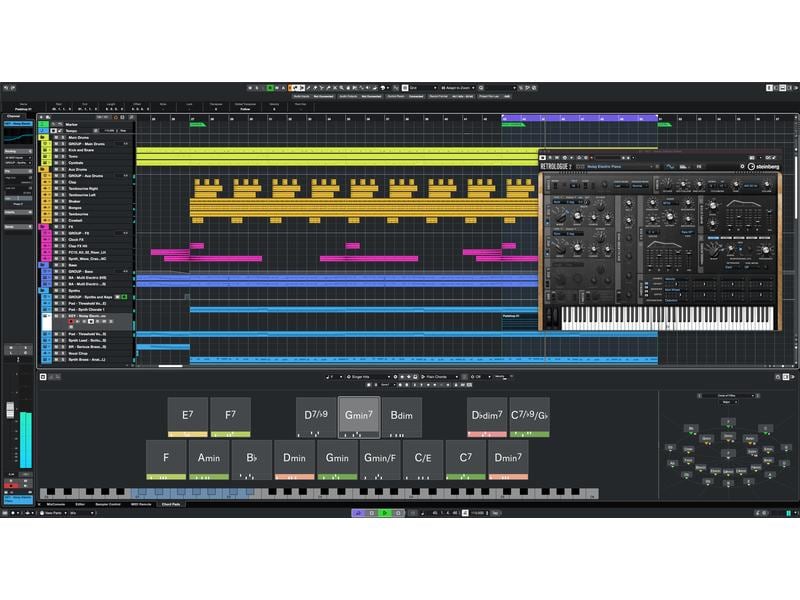Open the Plain Chords player mode dropdown
Image resolution: width=800 pixels, height=600 pixels.
439,377
